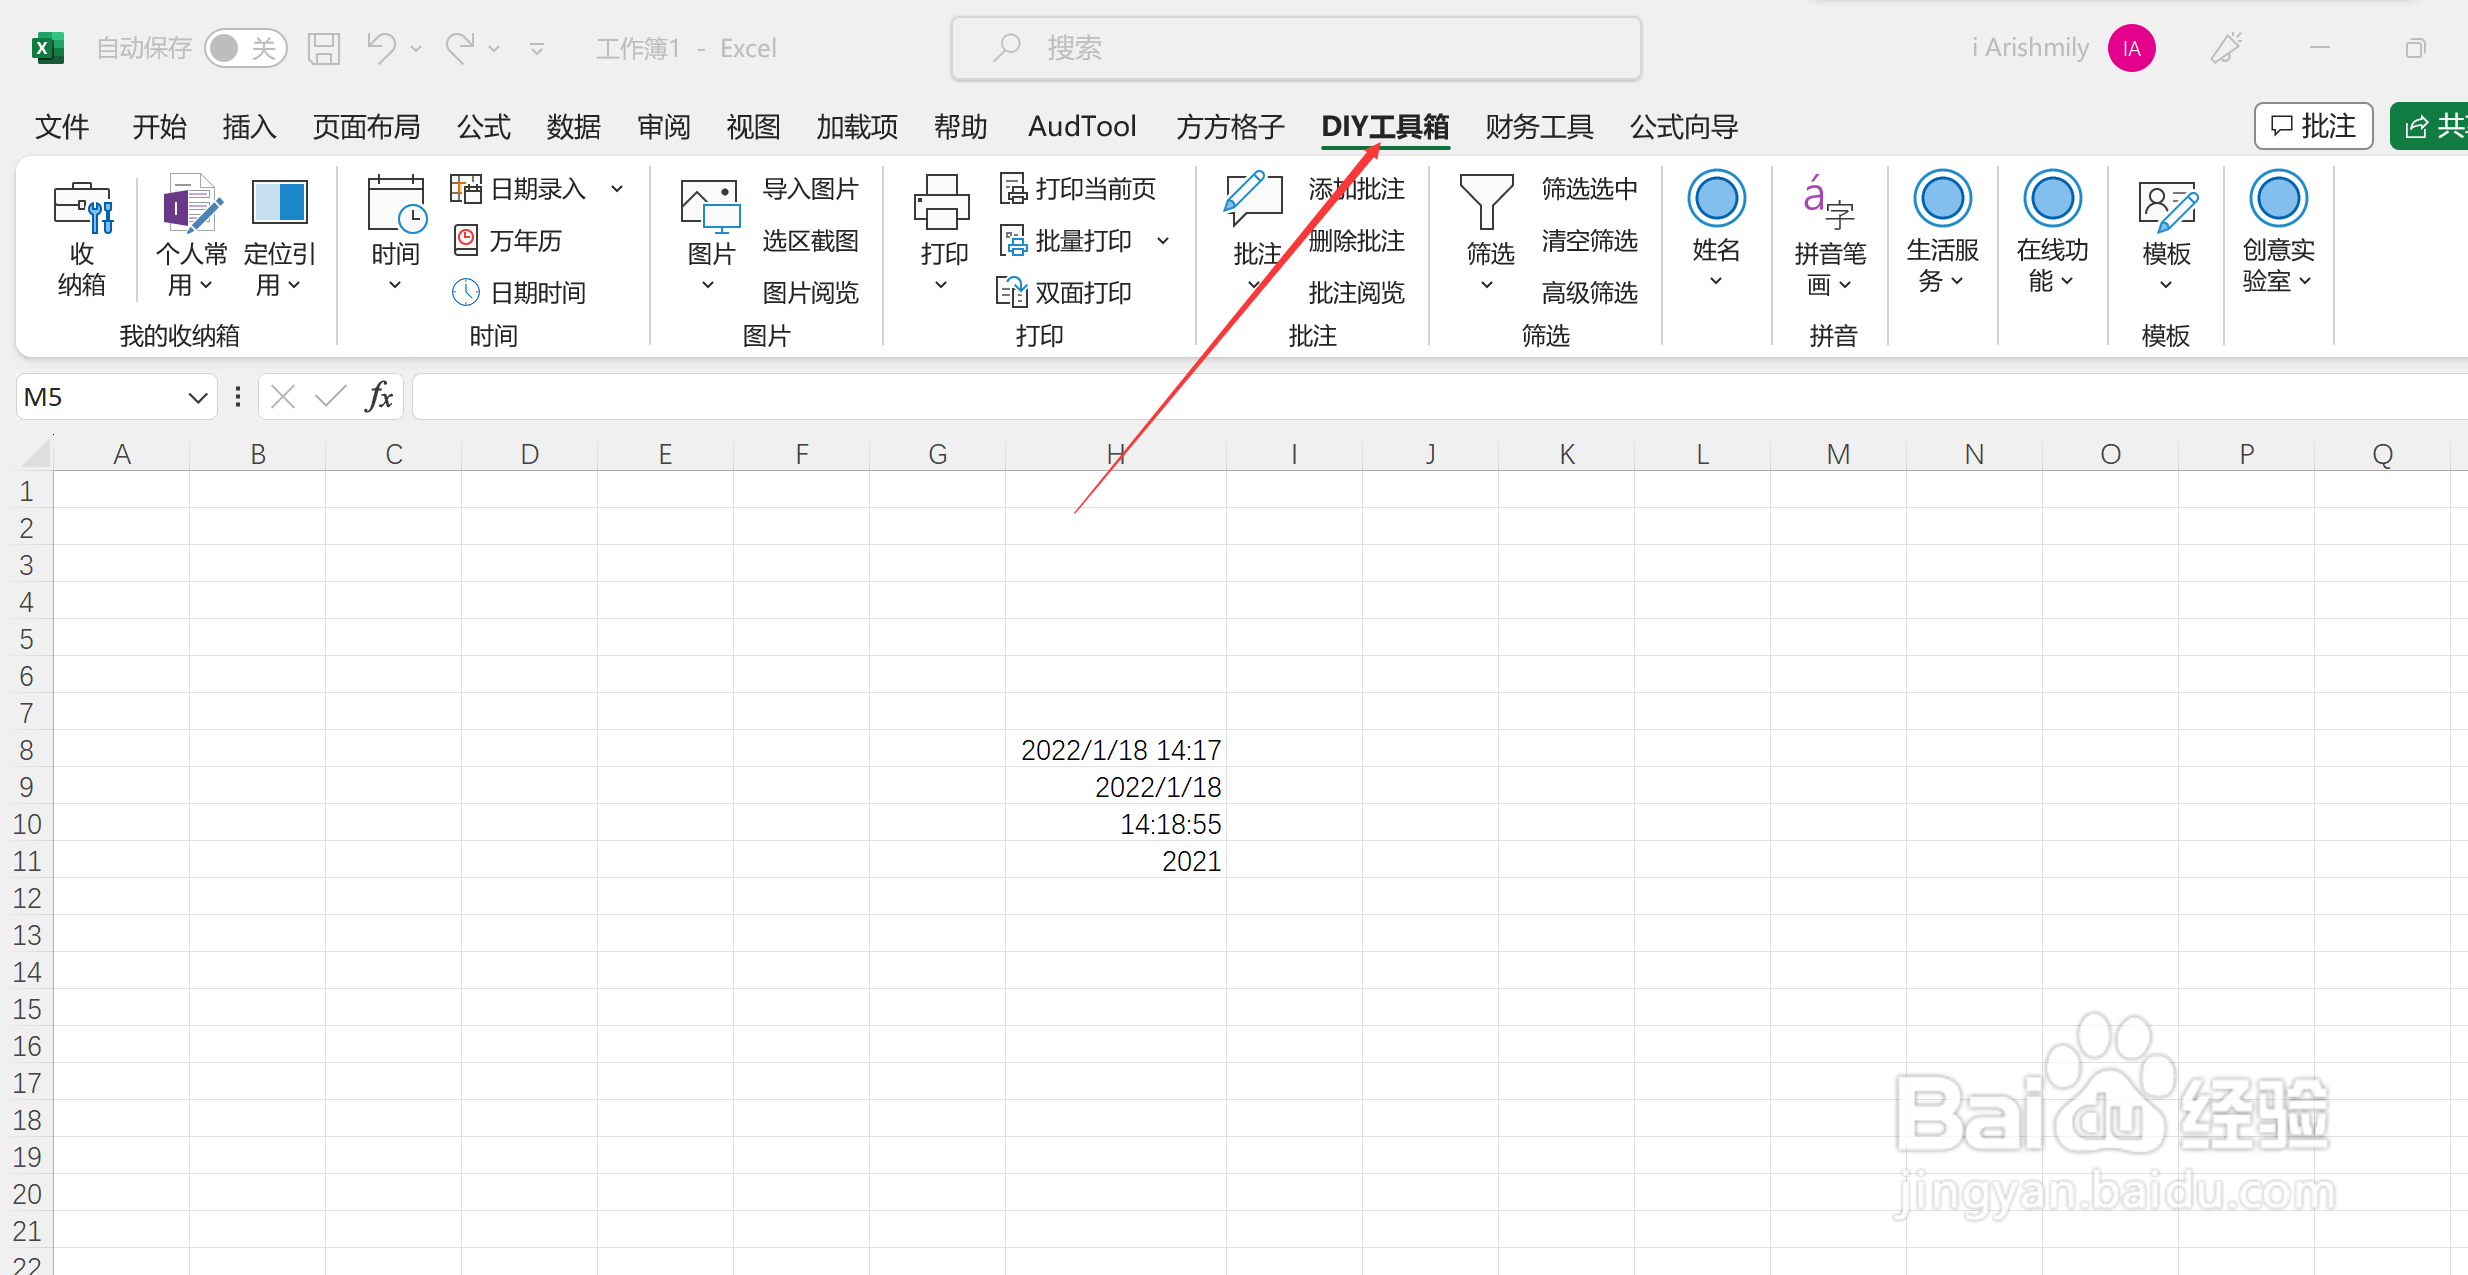Toggle 自动保存 autosave switch

[245, 48]
